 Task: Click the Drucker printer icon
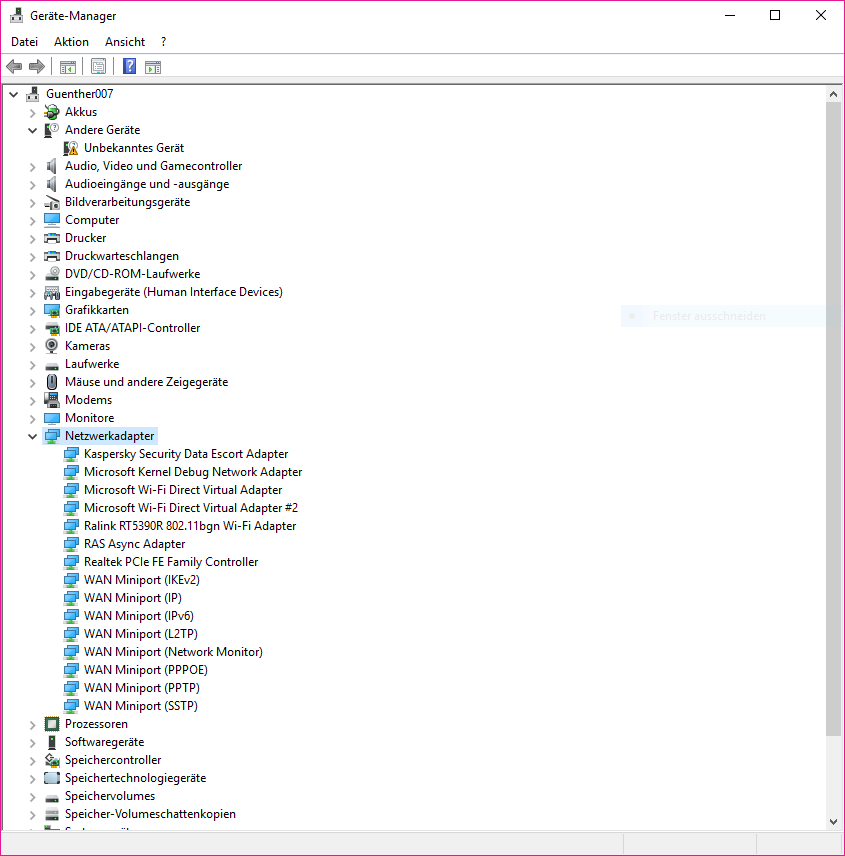(x=52, y=238)
